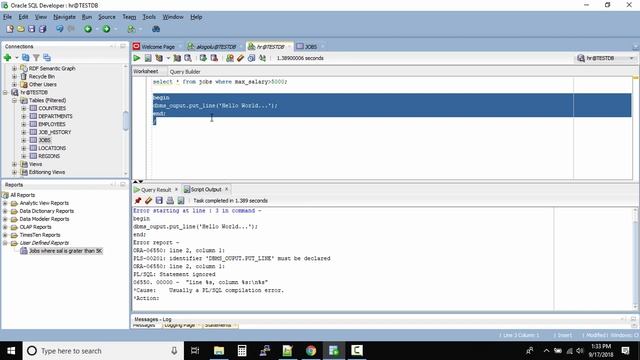The width and height of the screenshot is (640, 360).
Task: Collapse the Tables (Filtered) node
Action: pos(14,100)
